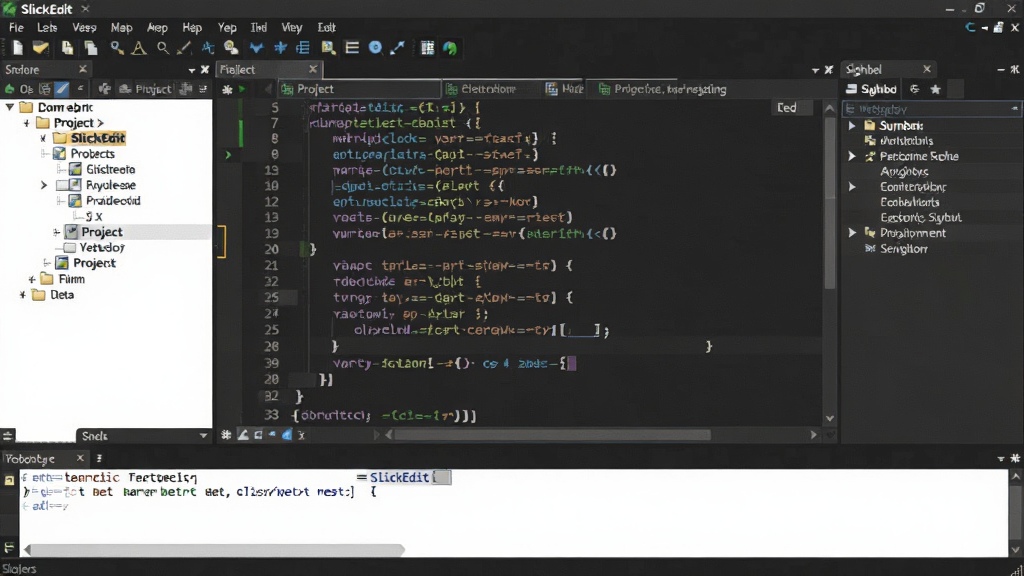The height and width of the screenshot is (576, 1024).
Task: Expand the Petcome Sohe symbol node
Action: click(852, 156)
